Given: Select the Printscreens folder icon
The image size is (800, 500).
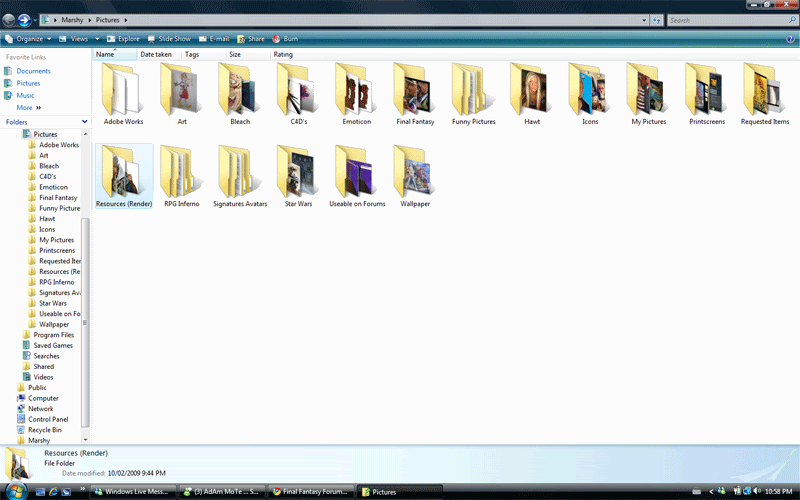Looking at the screenshot, I should [706, 90].
